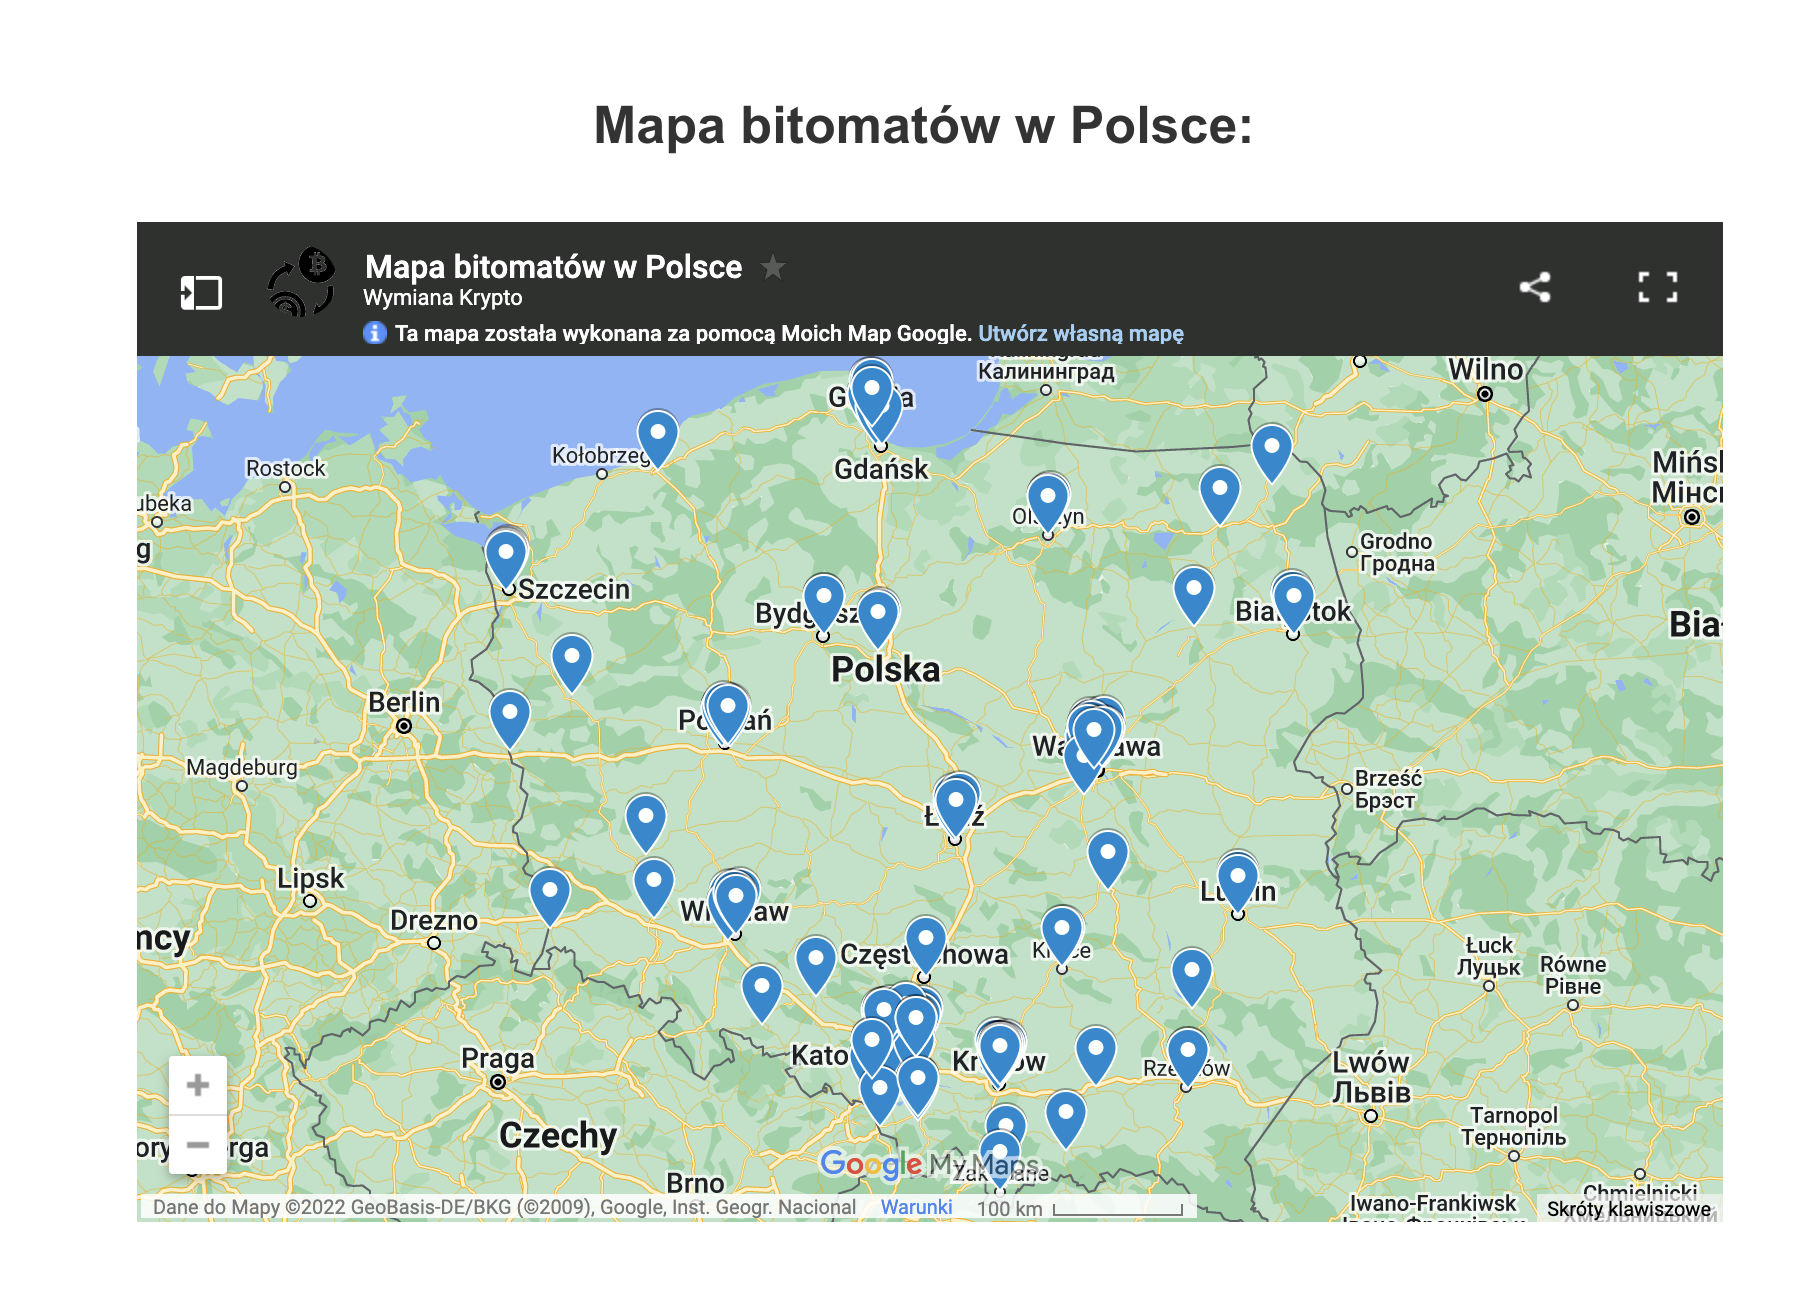Select the bitomat pin at Szczecin

(506, 555)
